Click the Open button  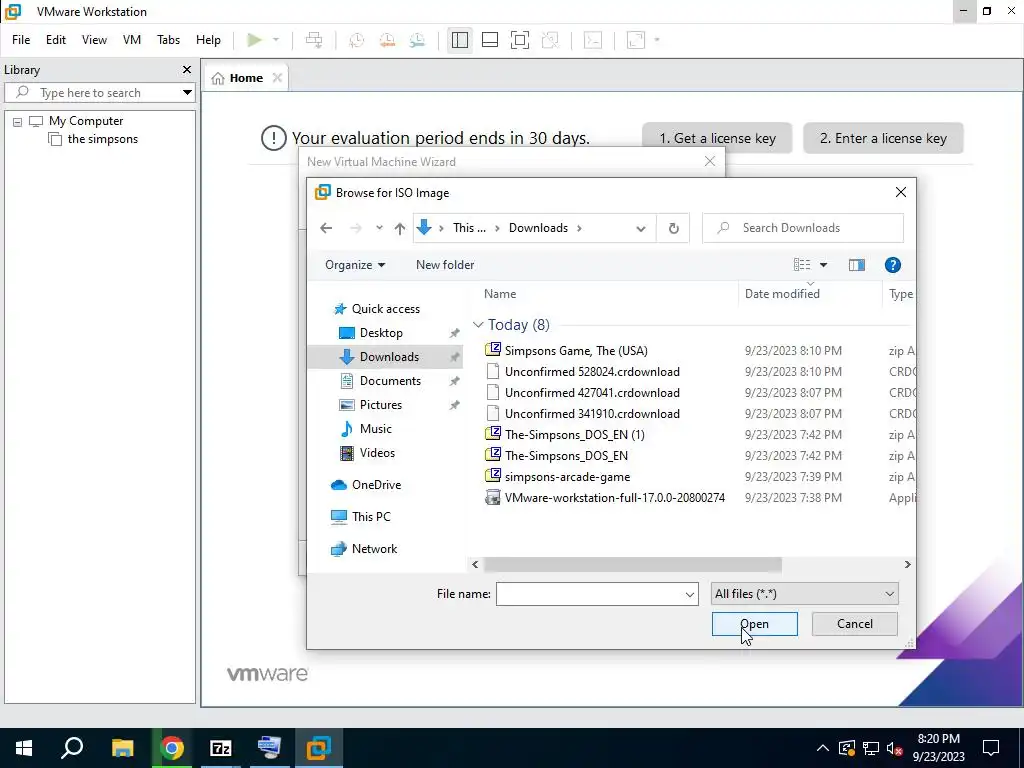[754, 624]
